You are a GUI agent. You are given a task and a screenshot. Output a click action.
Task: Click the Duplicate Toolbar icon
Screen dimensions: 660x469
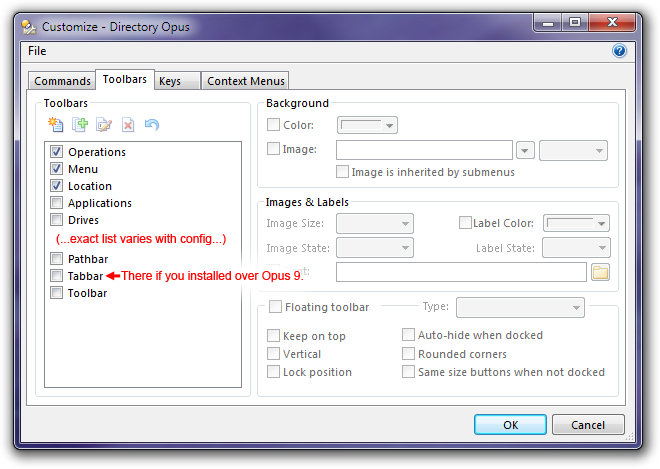[x=80, y=125]
